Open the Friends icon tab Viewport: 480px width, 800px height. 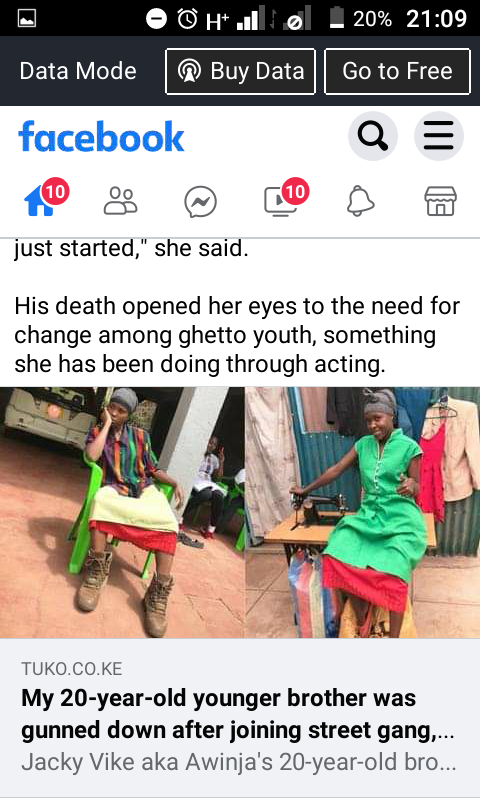pos(120,201)
